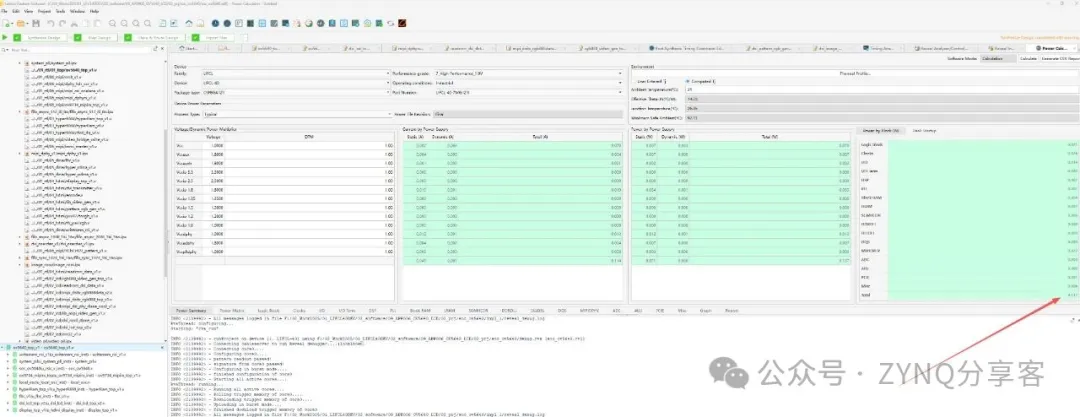1080x417 pixels.
Task: Open the Project menu
Action: [45, 12]
